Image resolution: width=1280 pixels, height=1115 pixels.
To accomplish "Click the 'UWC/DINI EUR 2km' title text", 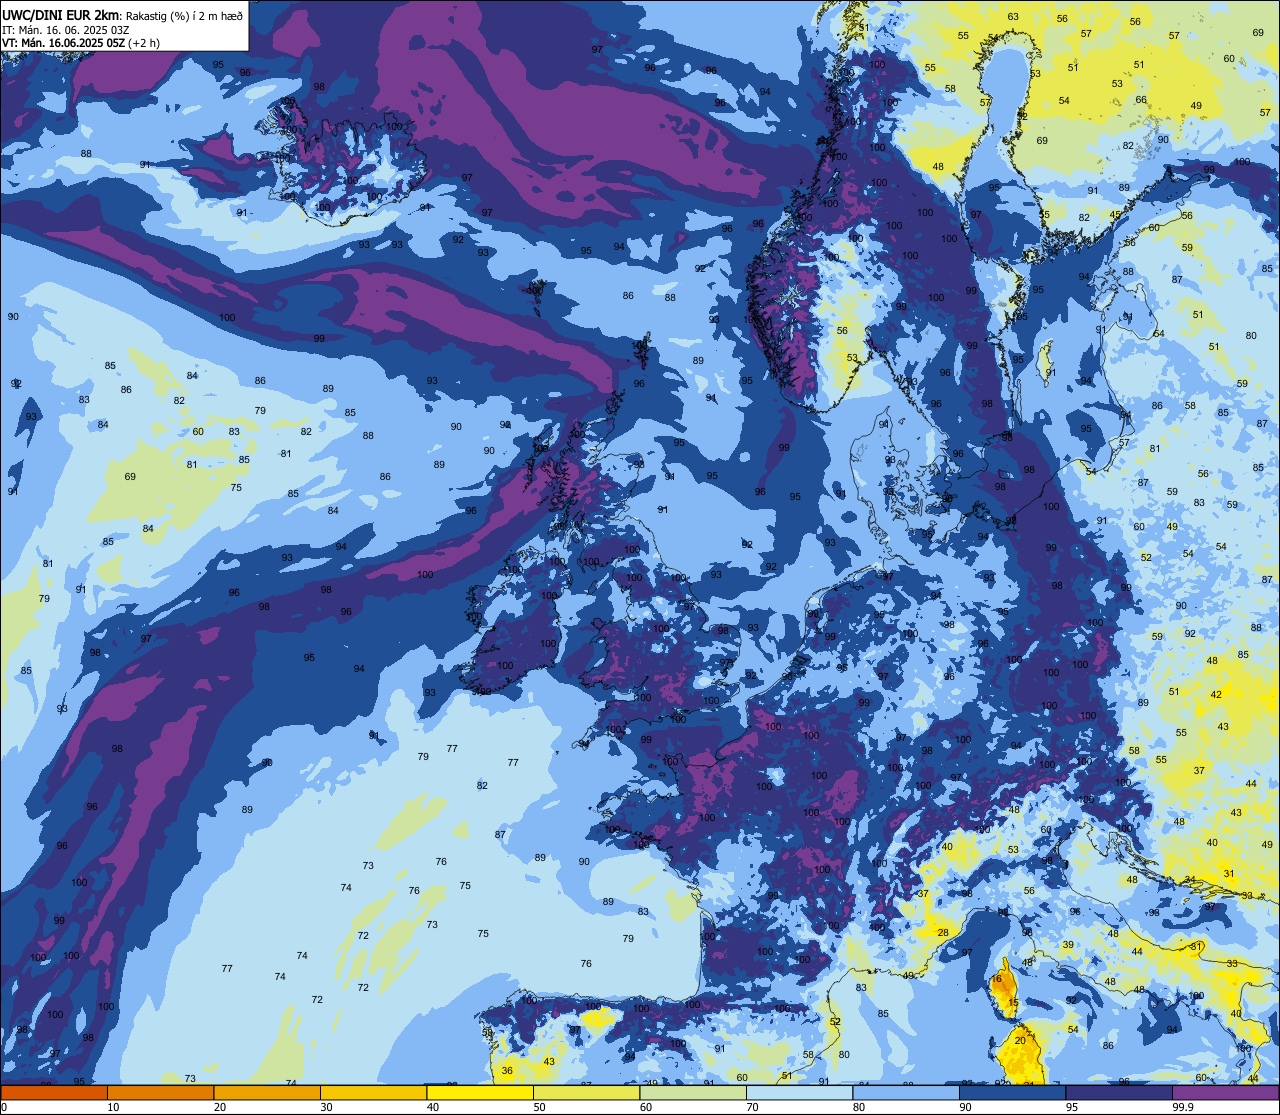I will coord(61,14).
